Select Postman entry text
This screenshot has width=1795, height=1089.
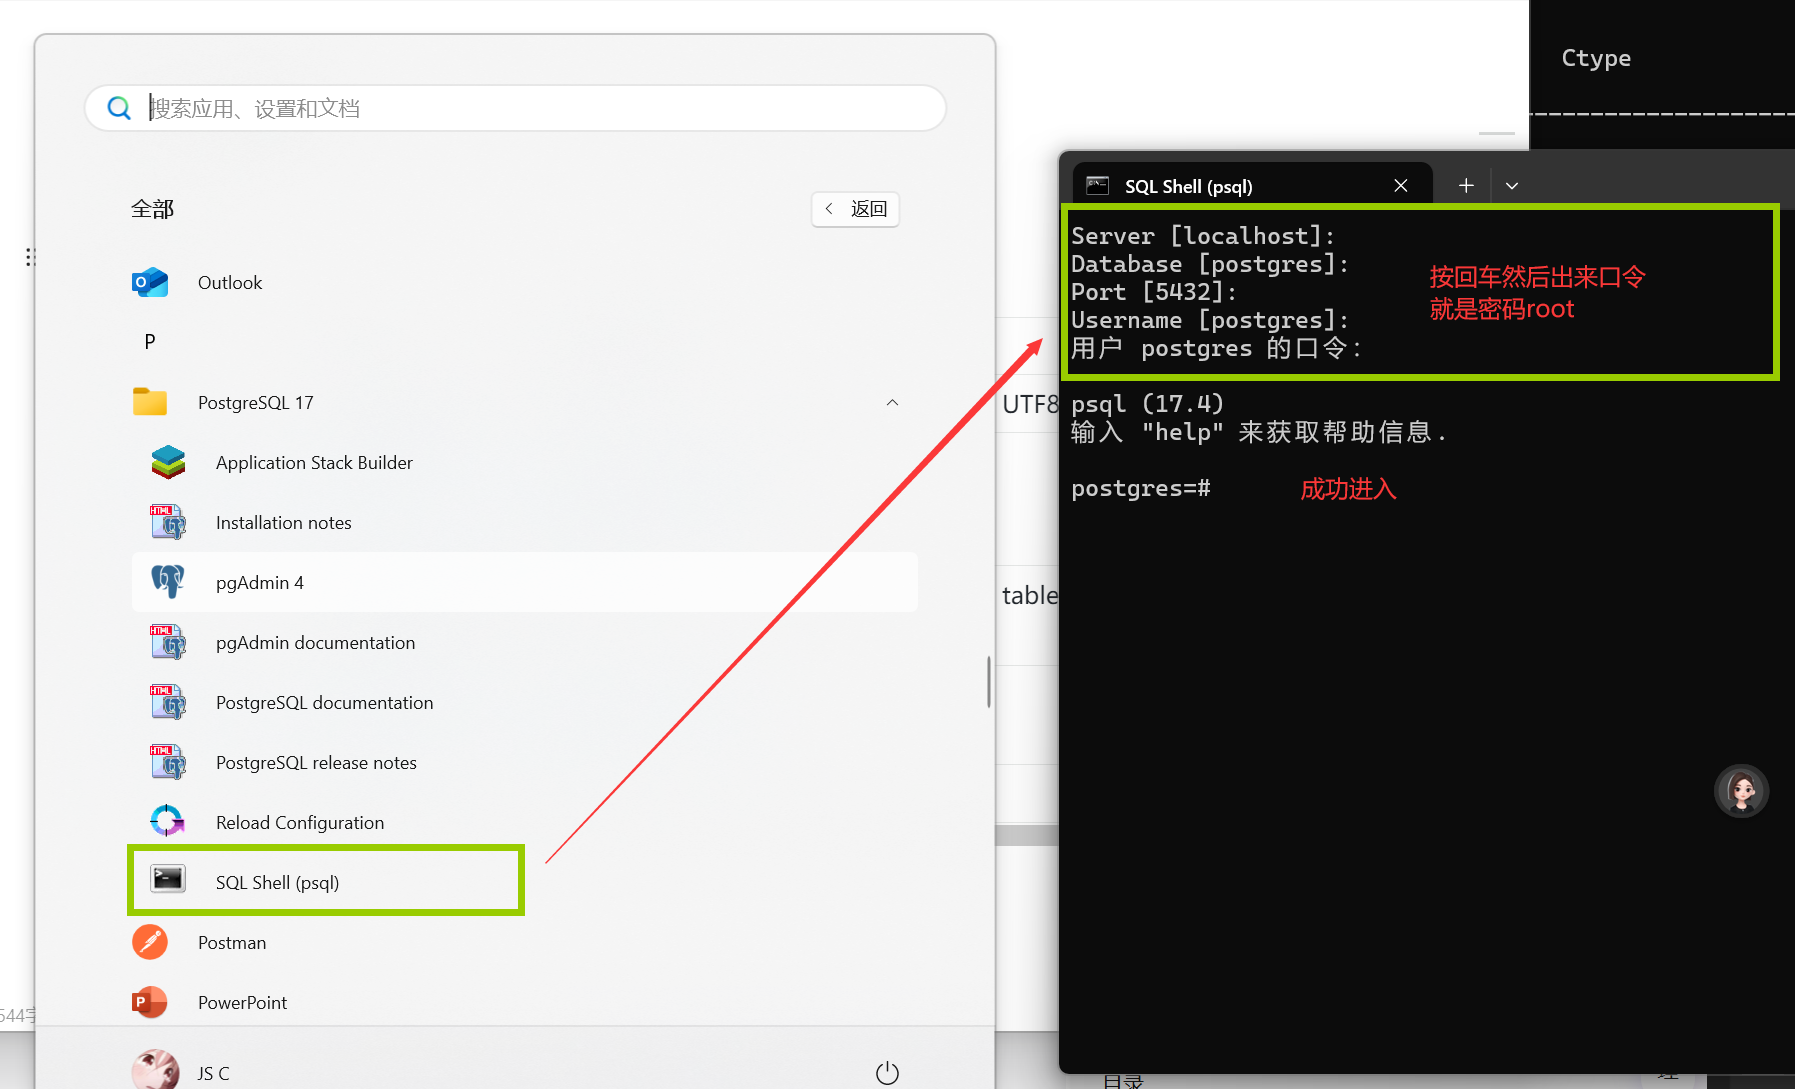pyautogui.click(x=232, y=942)
